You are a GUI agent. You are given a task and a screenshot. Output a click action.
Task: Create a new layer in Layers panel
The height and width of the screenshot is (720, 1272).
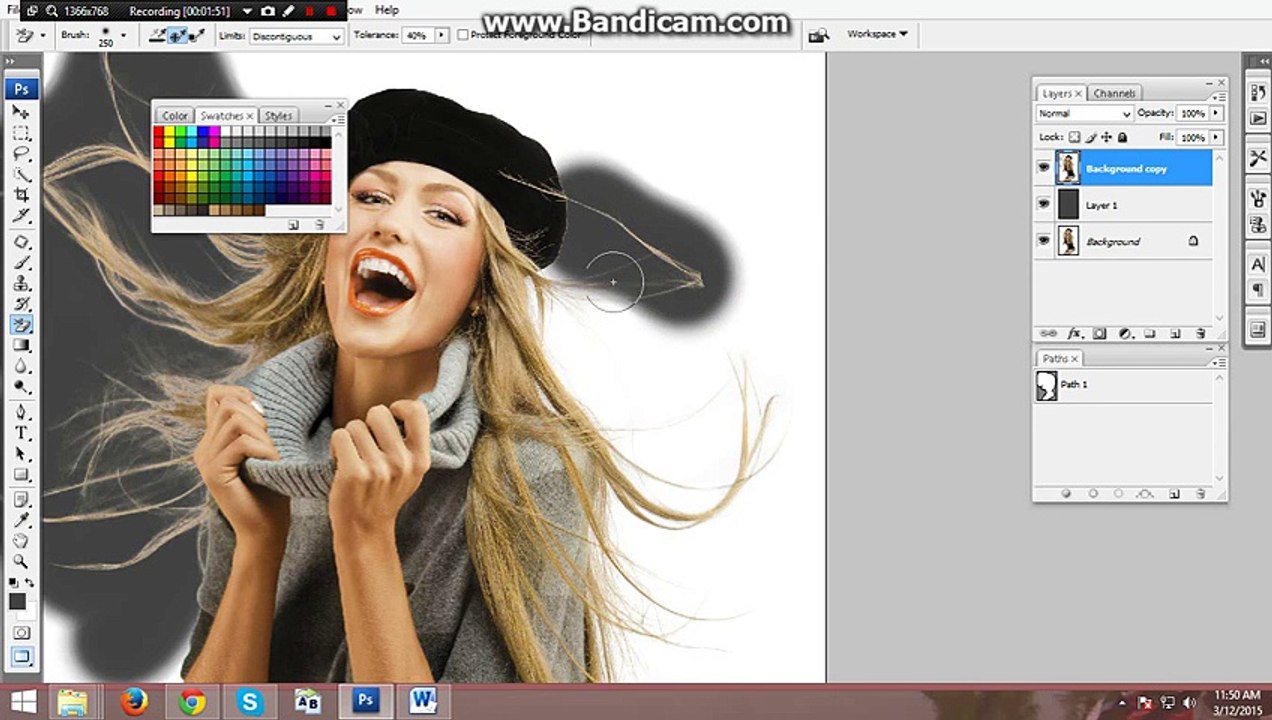pos(1175,333)
